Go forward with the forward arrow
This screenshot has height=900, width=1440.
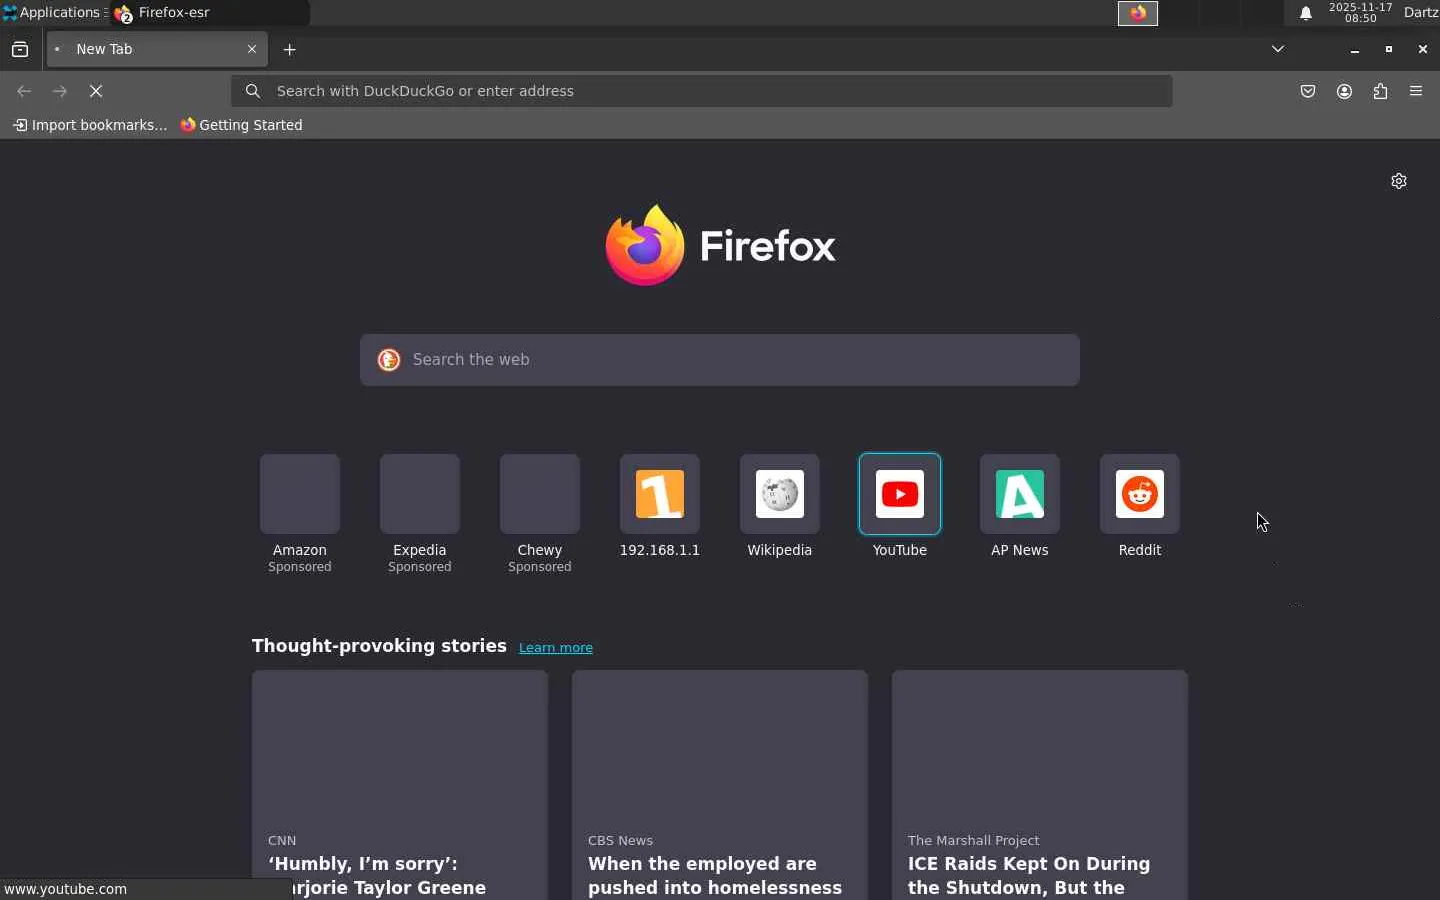tap(60, 91)
